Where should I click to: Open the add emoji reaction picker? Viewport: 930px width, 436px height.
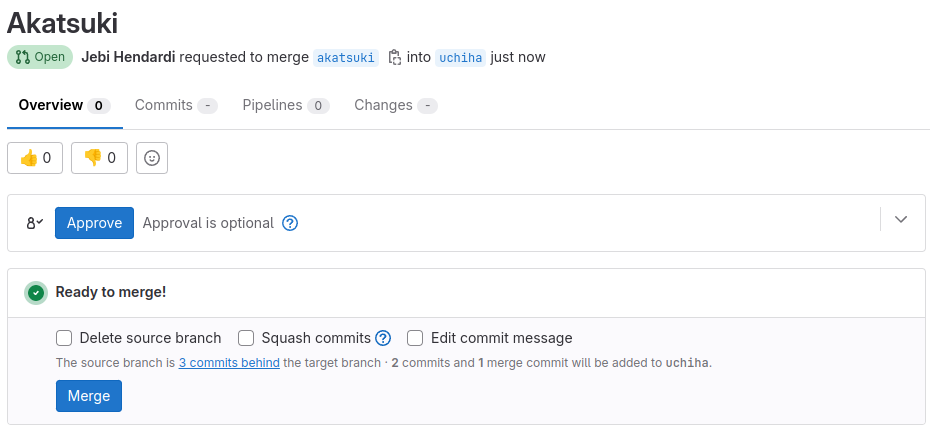click(152, 158)
